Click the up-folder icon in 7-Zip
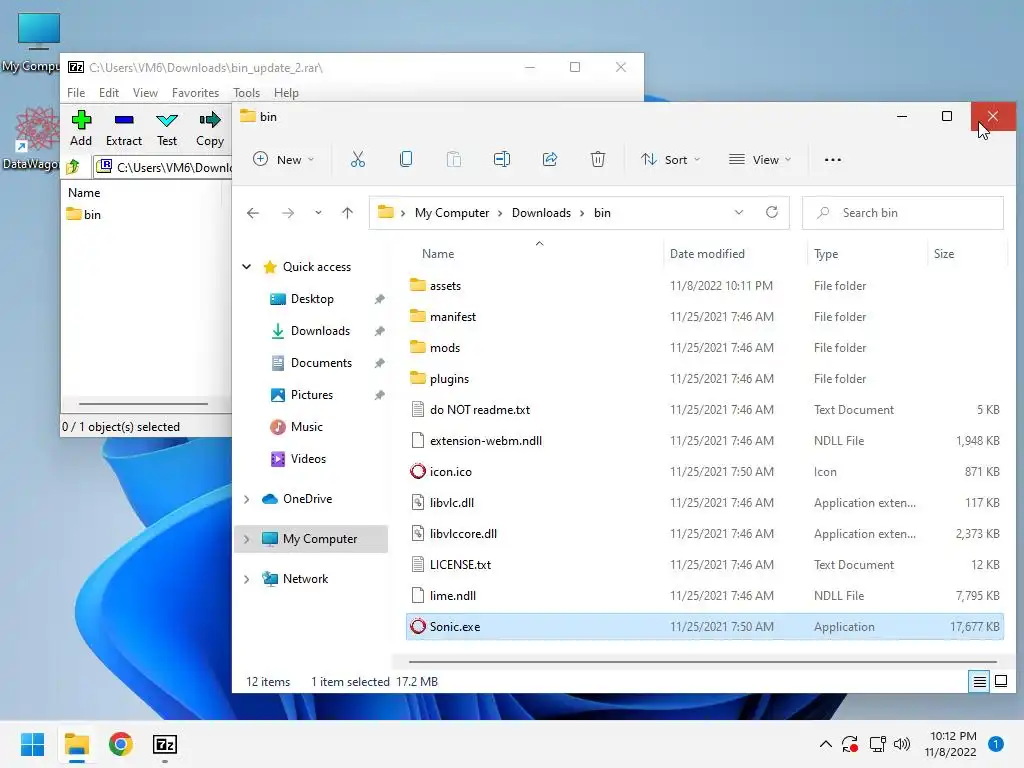 [x=74, y=167]
